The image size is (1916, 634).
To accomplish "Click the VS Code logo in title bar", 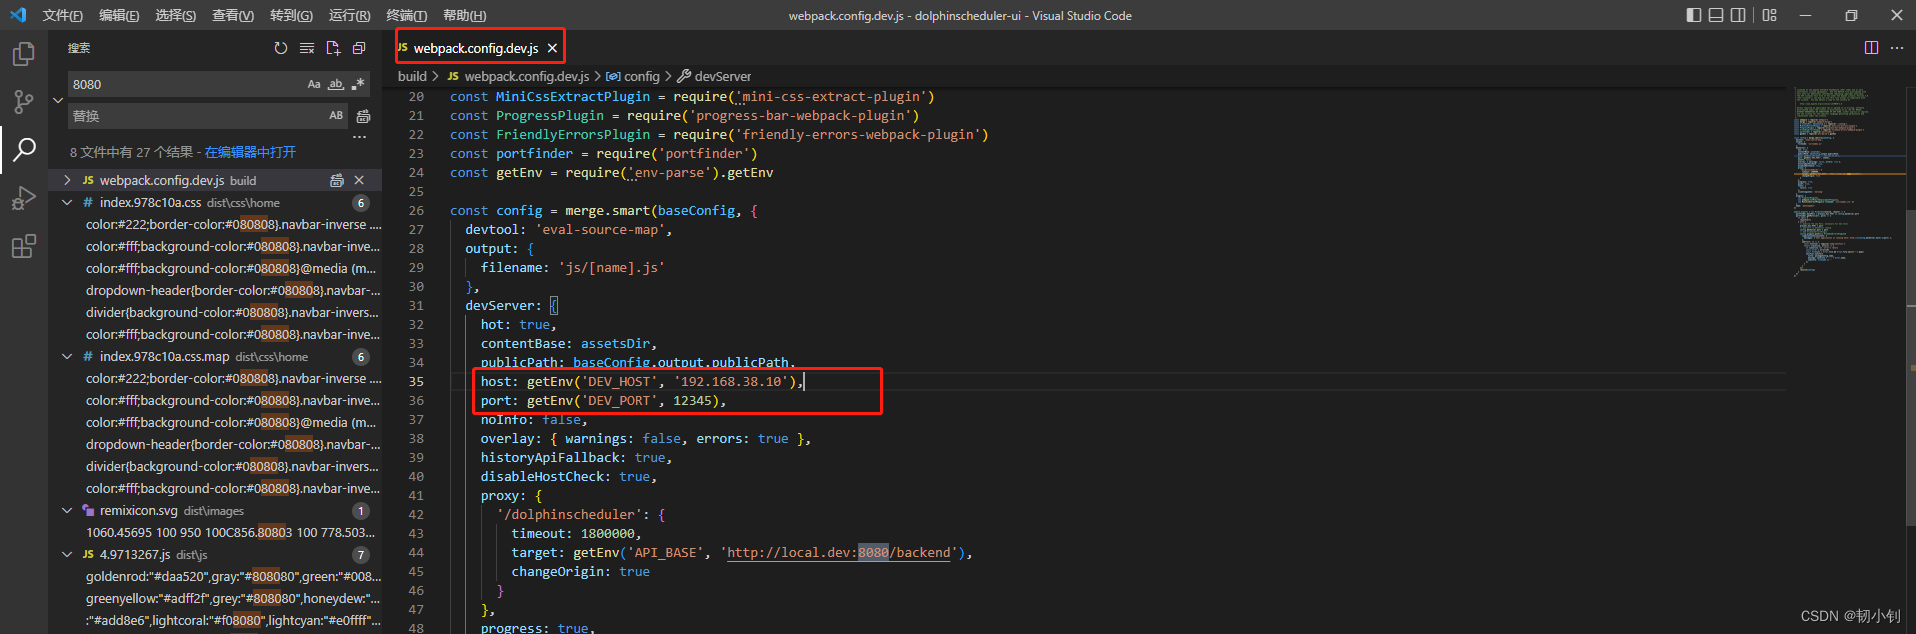I will point(18,15).
